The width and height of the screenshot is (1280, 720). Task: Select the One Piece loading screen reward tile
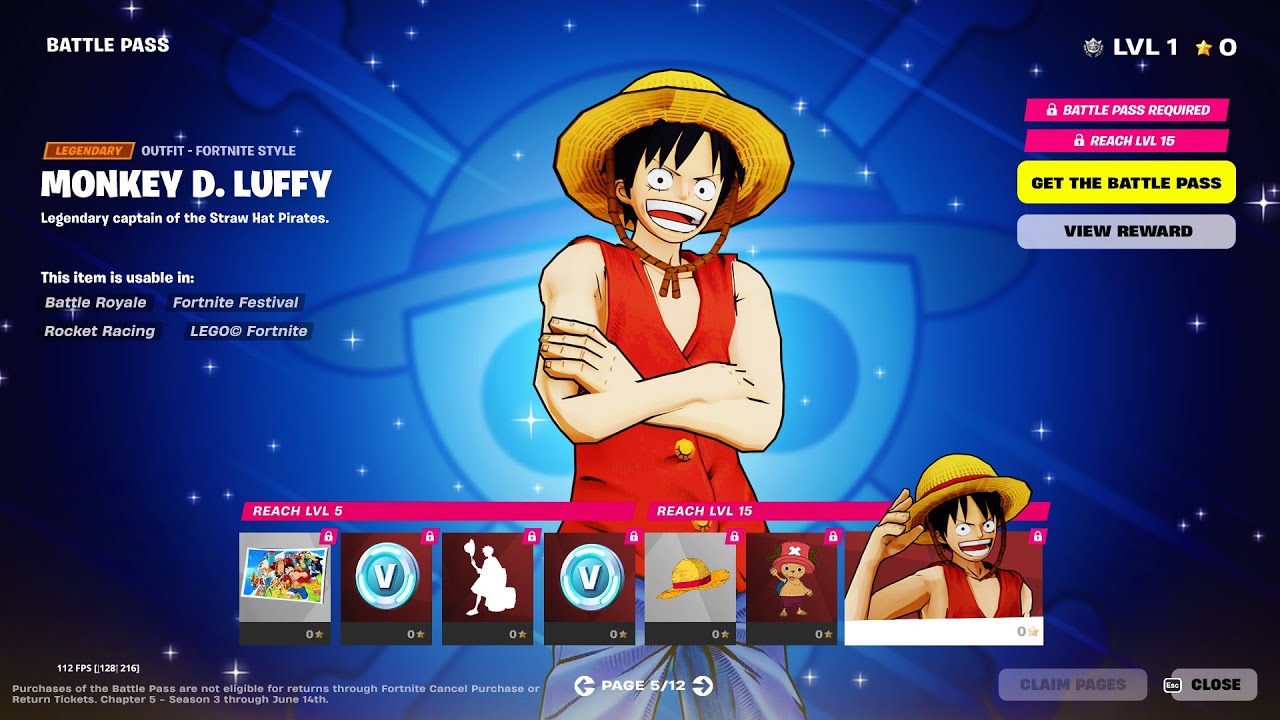coord(285,588)
